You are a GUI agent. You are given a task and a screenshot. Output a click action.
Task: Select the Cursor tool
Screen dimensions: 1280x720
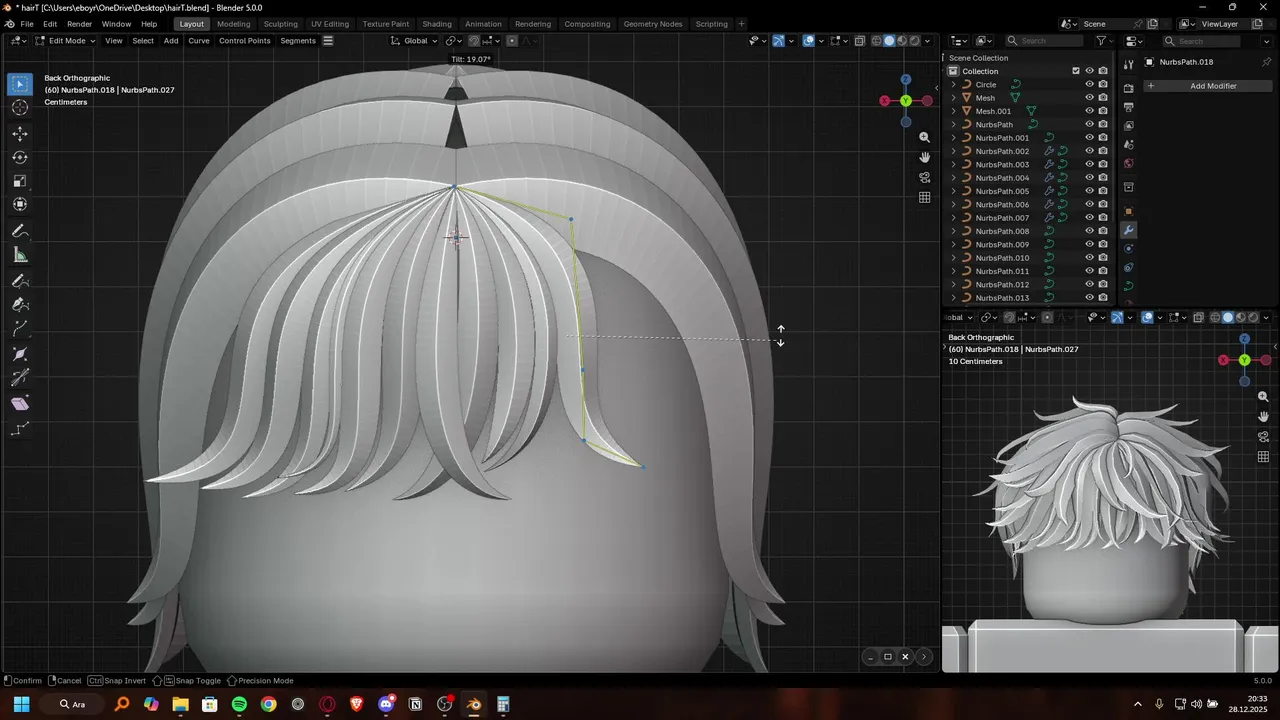pos(20,108)
